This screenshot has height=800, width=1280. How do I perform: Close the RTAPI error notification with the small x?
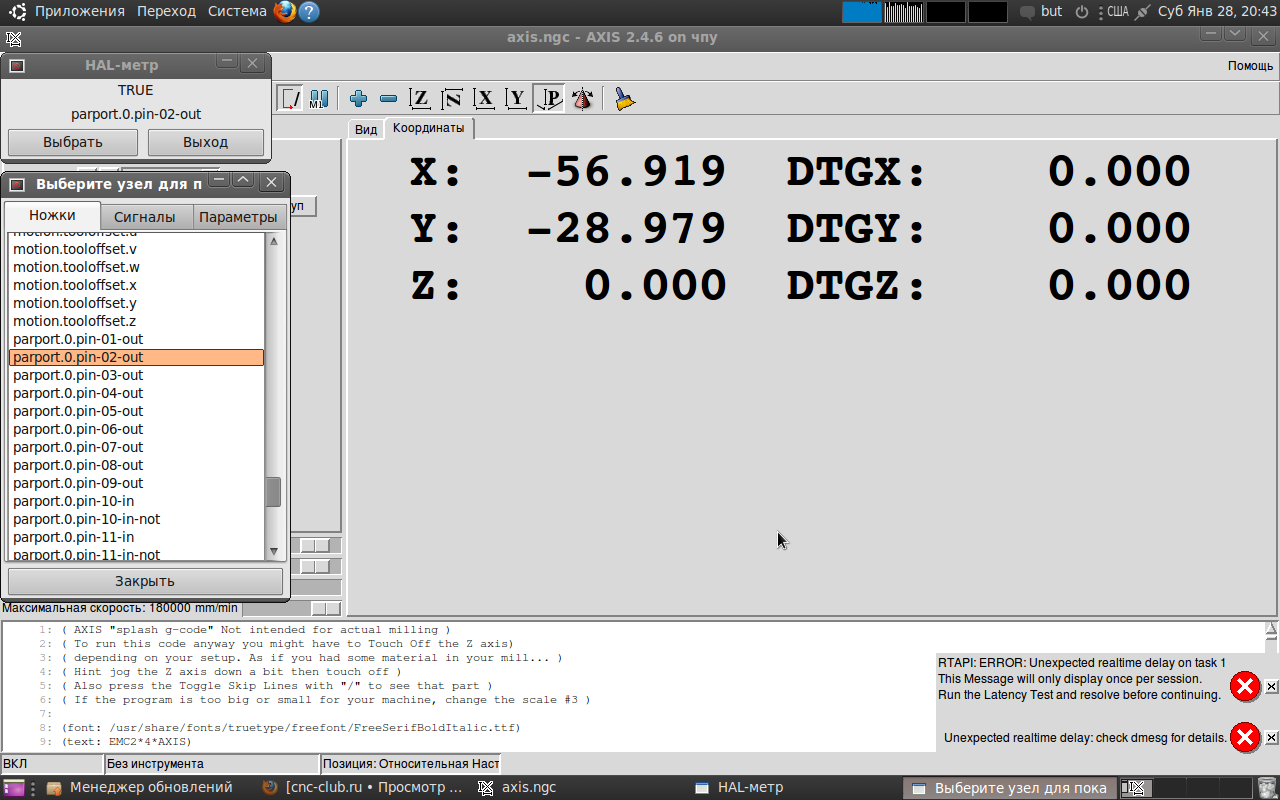pos(1271,686)
